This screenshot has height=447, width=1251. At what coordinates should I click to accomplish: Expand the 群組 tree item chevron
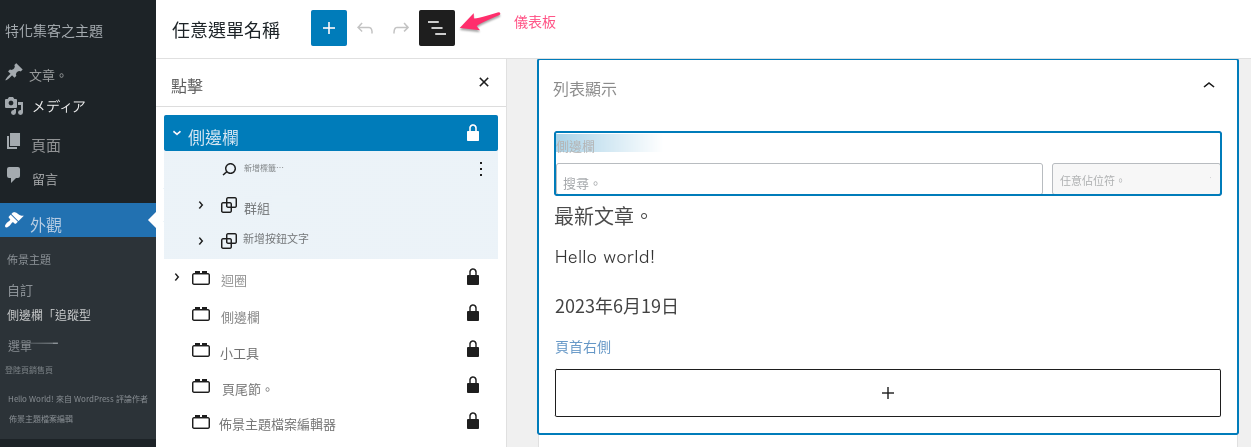coord(200,205)
